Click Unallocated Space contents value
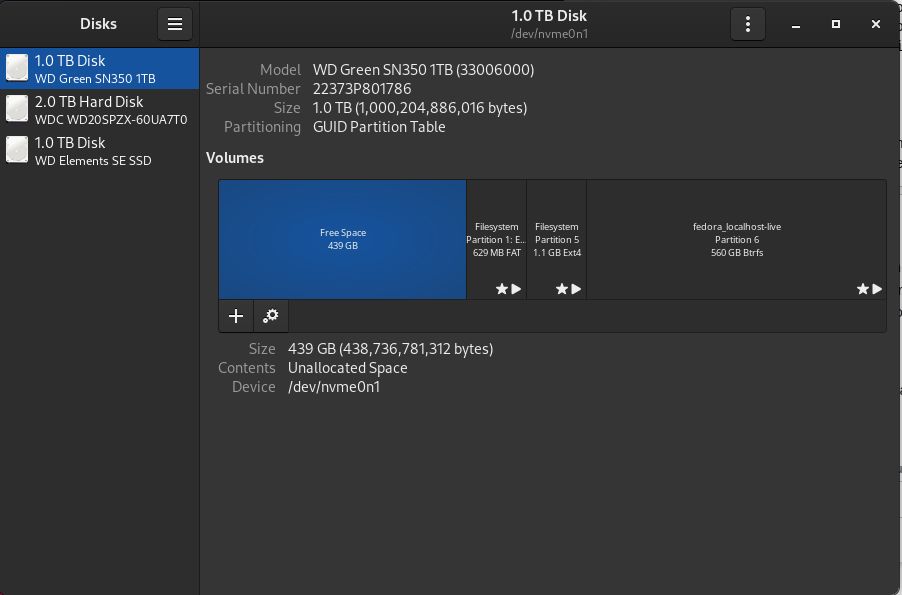 [x=347, y=368]
